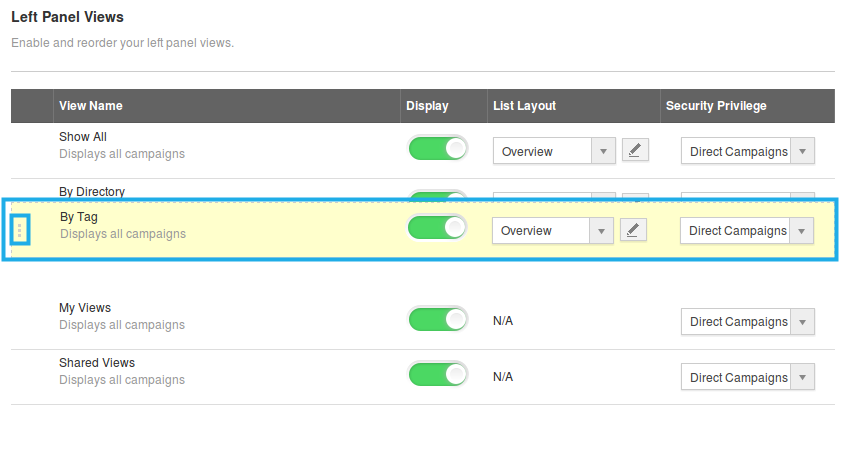The height and width of the screenshot is (449, 845).
Task: Click the pencil icon in By Tag row
Action: [x=633, y=230]
